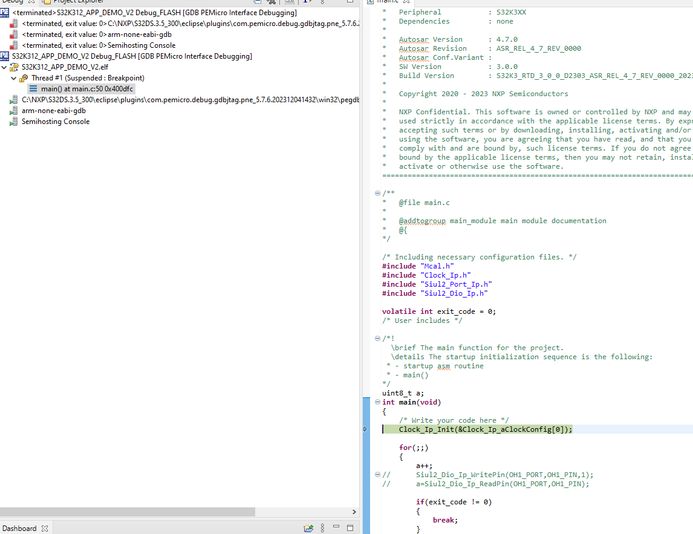Click the uint8_t a; declaration
693x534 pixels.
(x=403, y=393)
